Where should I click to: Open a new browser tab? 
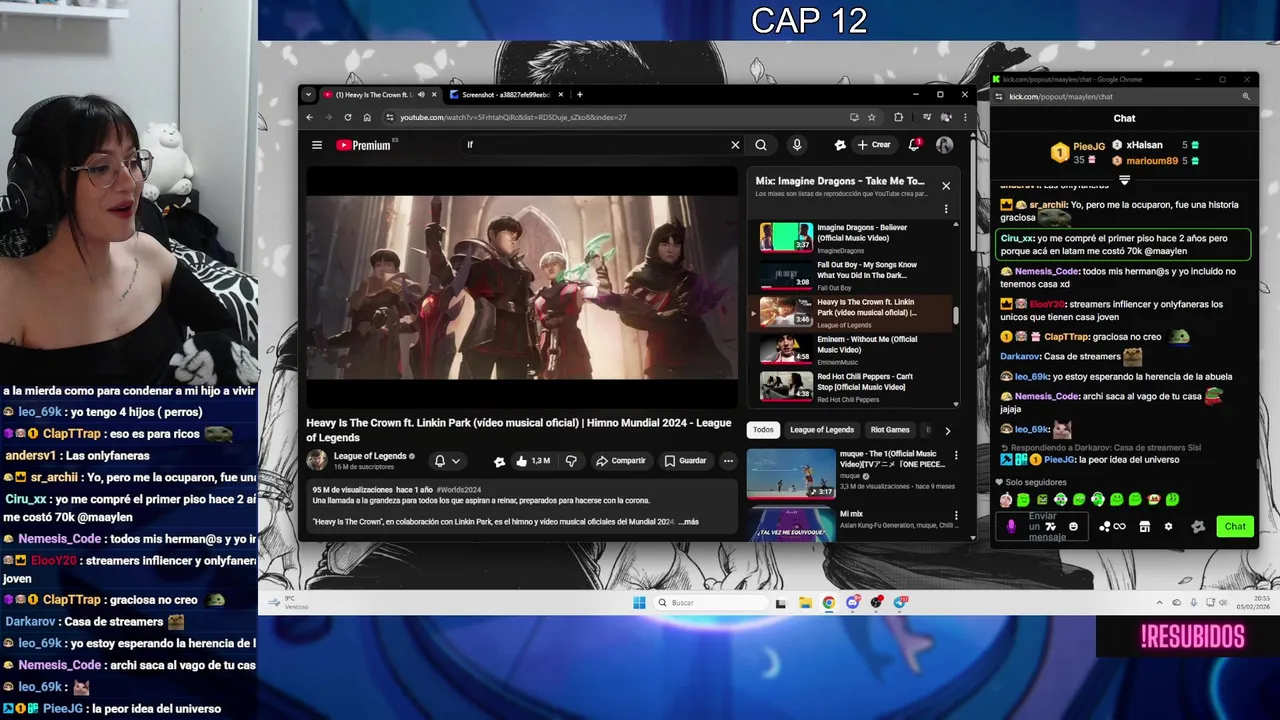[580, 95]
